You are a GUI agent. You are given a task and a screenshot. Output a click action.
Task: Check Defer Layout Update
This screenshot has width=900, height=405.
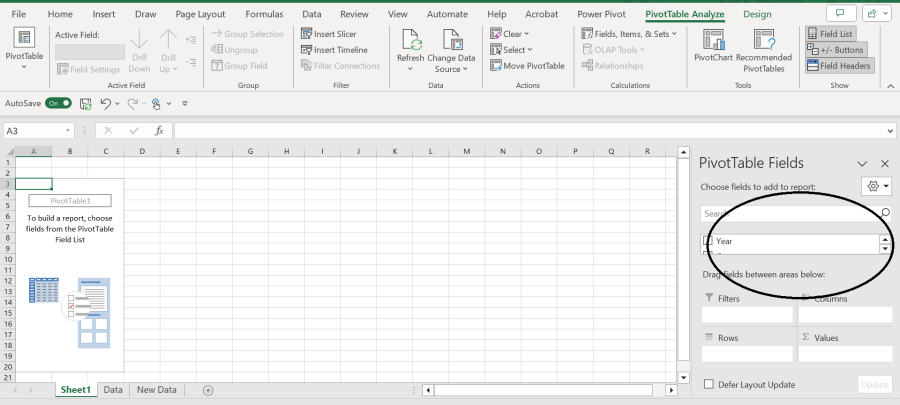709,384
